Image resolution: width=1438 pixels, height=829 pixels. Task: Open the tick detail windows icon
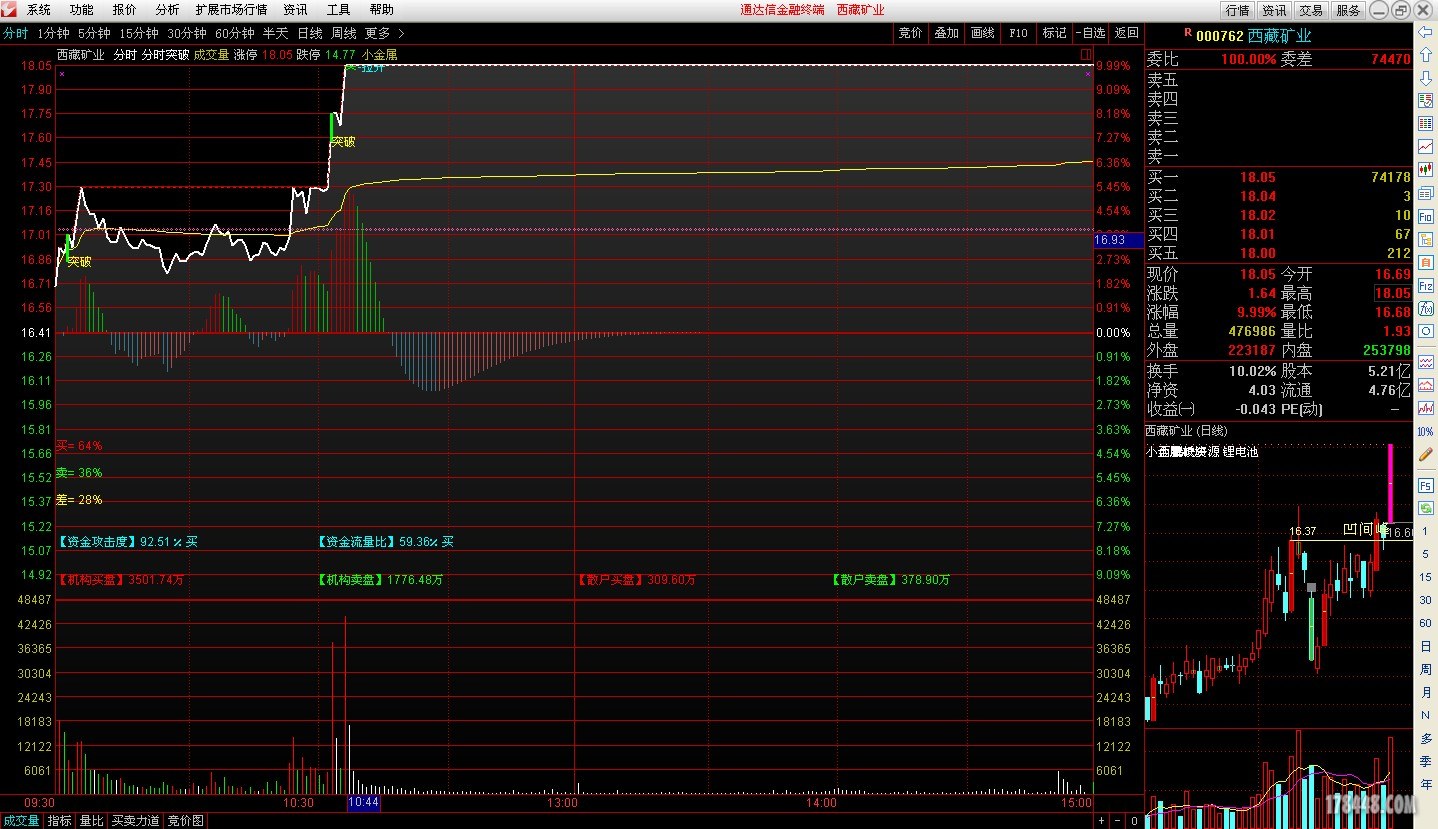click(1425, 193)
